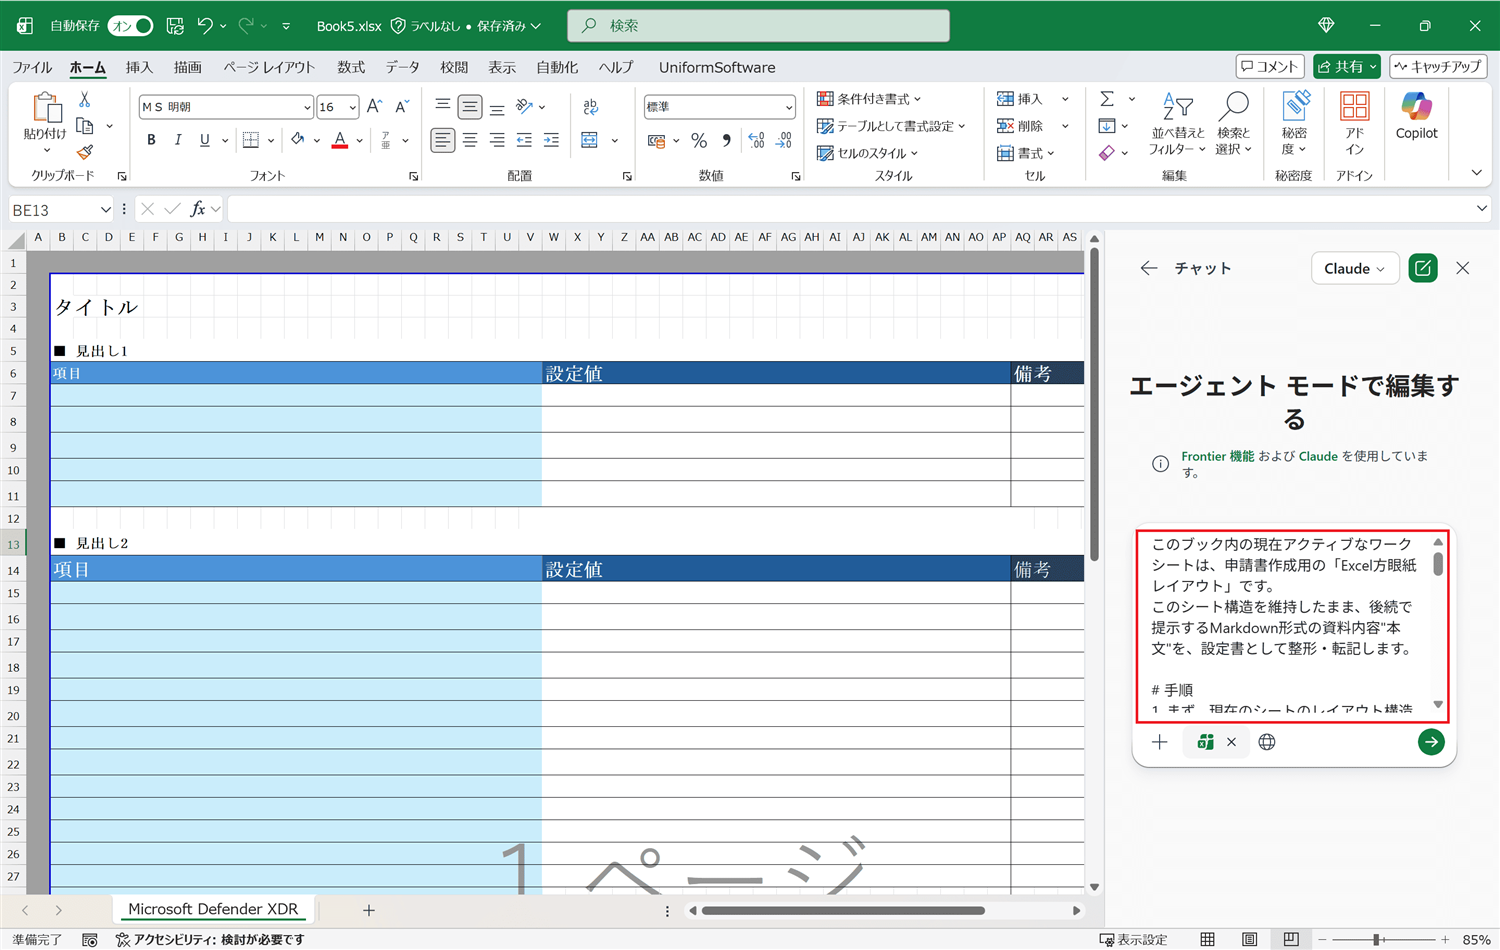
Task: Toggle align right
Action: pos(497,140)
